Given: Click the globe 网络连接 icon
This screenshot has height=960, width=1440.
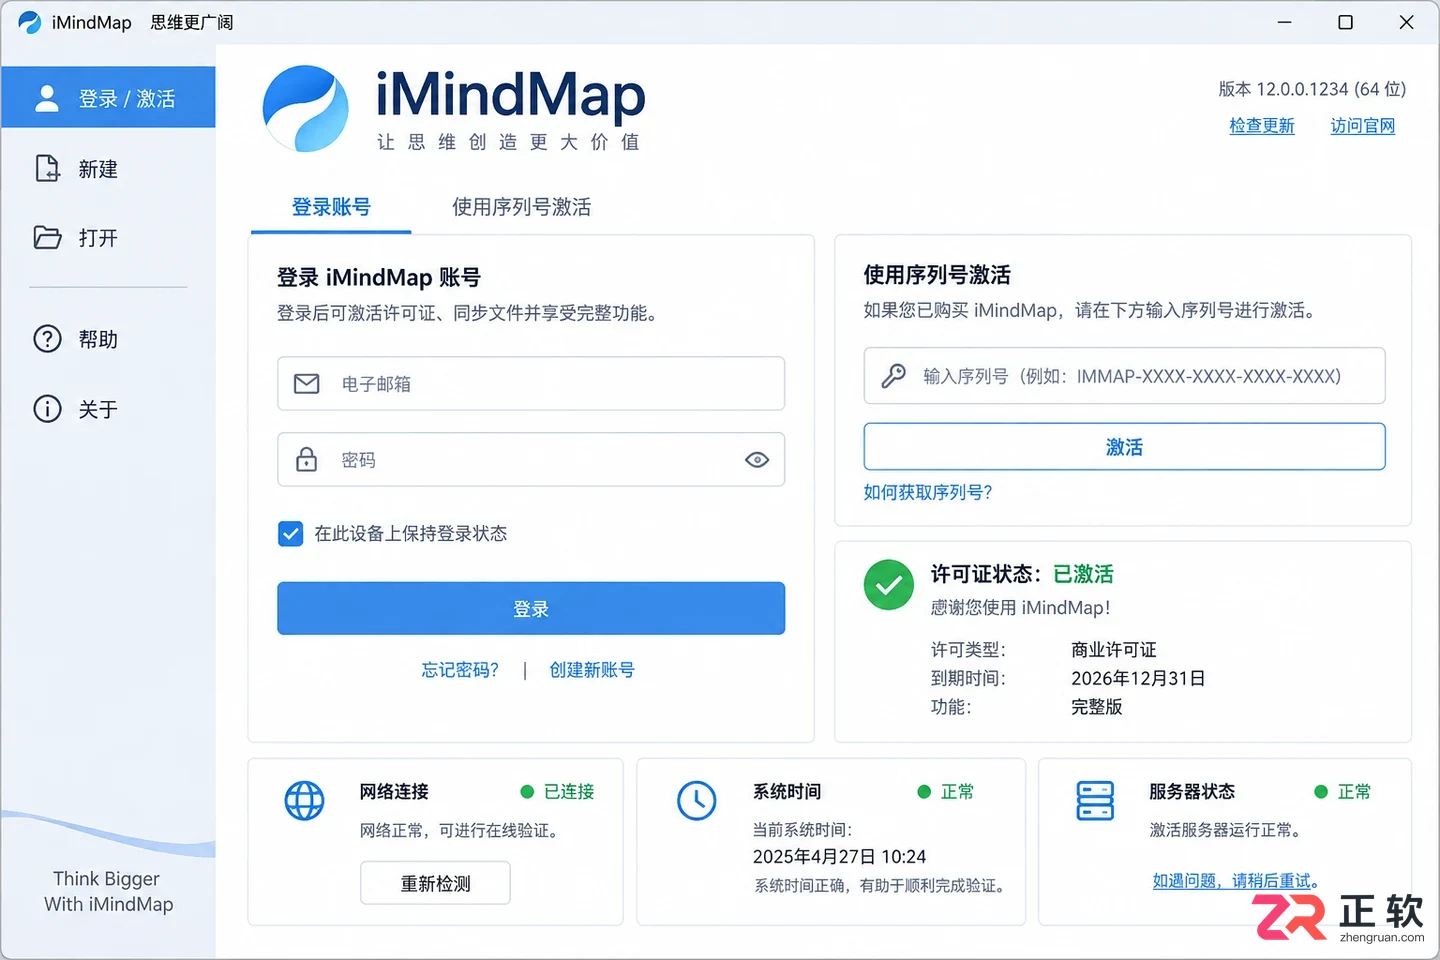Looking at the screenshot, I should (305, 801).
